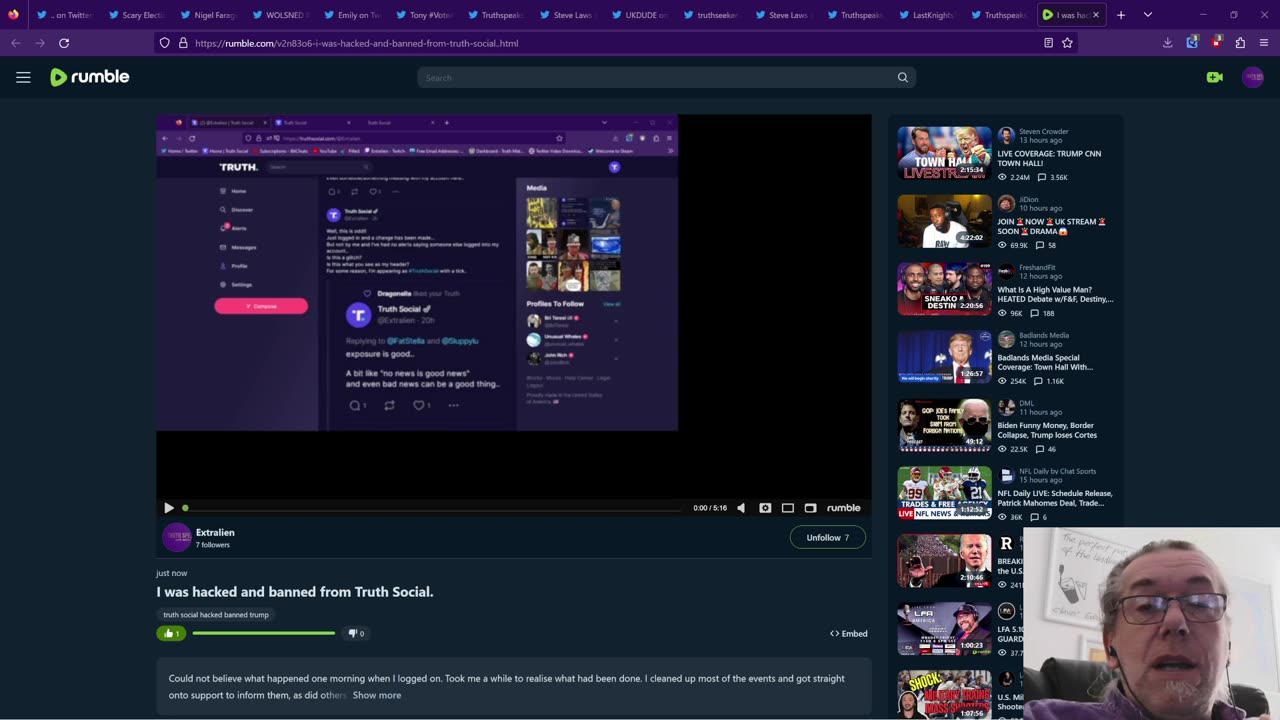This screenshot has height=720, width=1280.
Task: Open the Firefox application menu
Action: coord(1264,43)
